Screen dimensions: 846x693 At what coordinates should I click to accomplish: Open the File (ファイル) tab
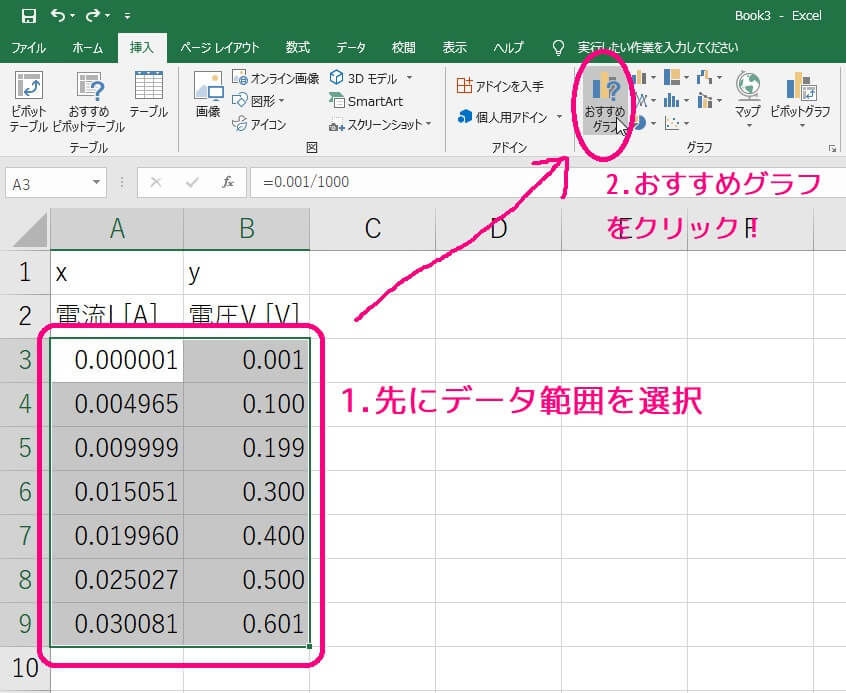(x=29, y=47)
